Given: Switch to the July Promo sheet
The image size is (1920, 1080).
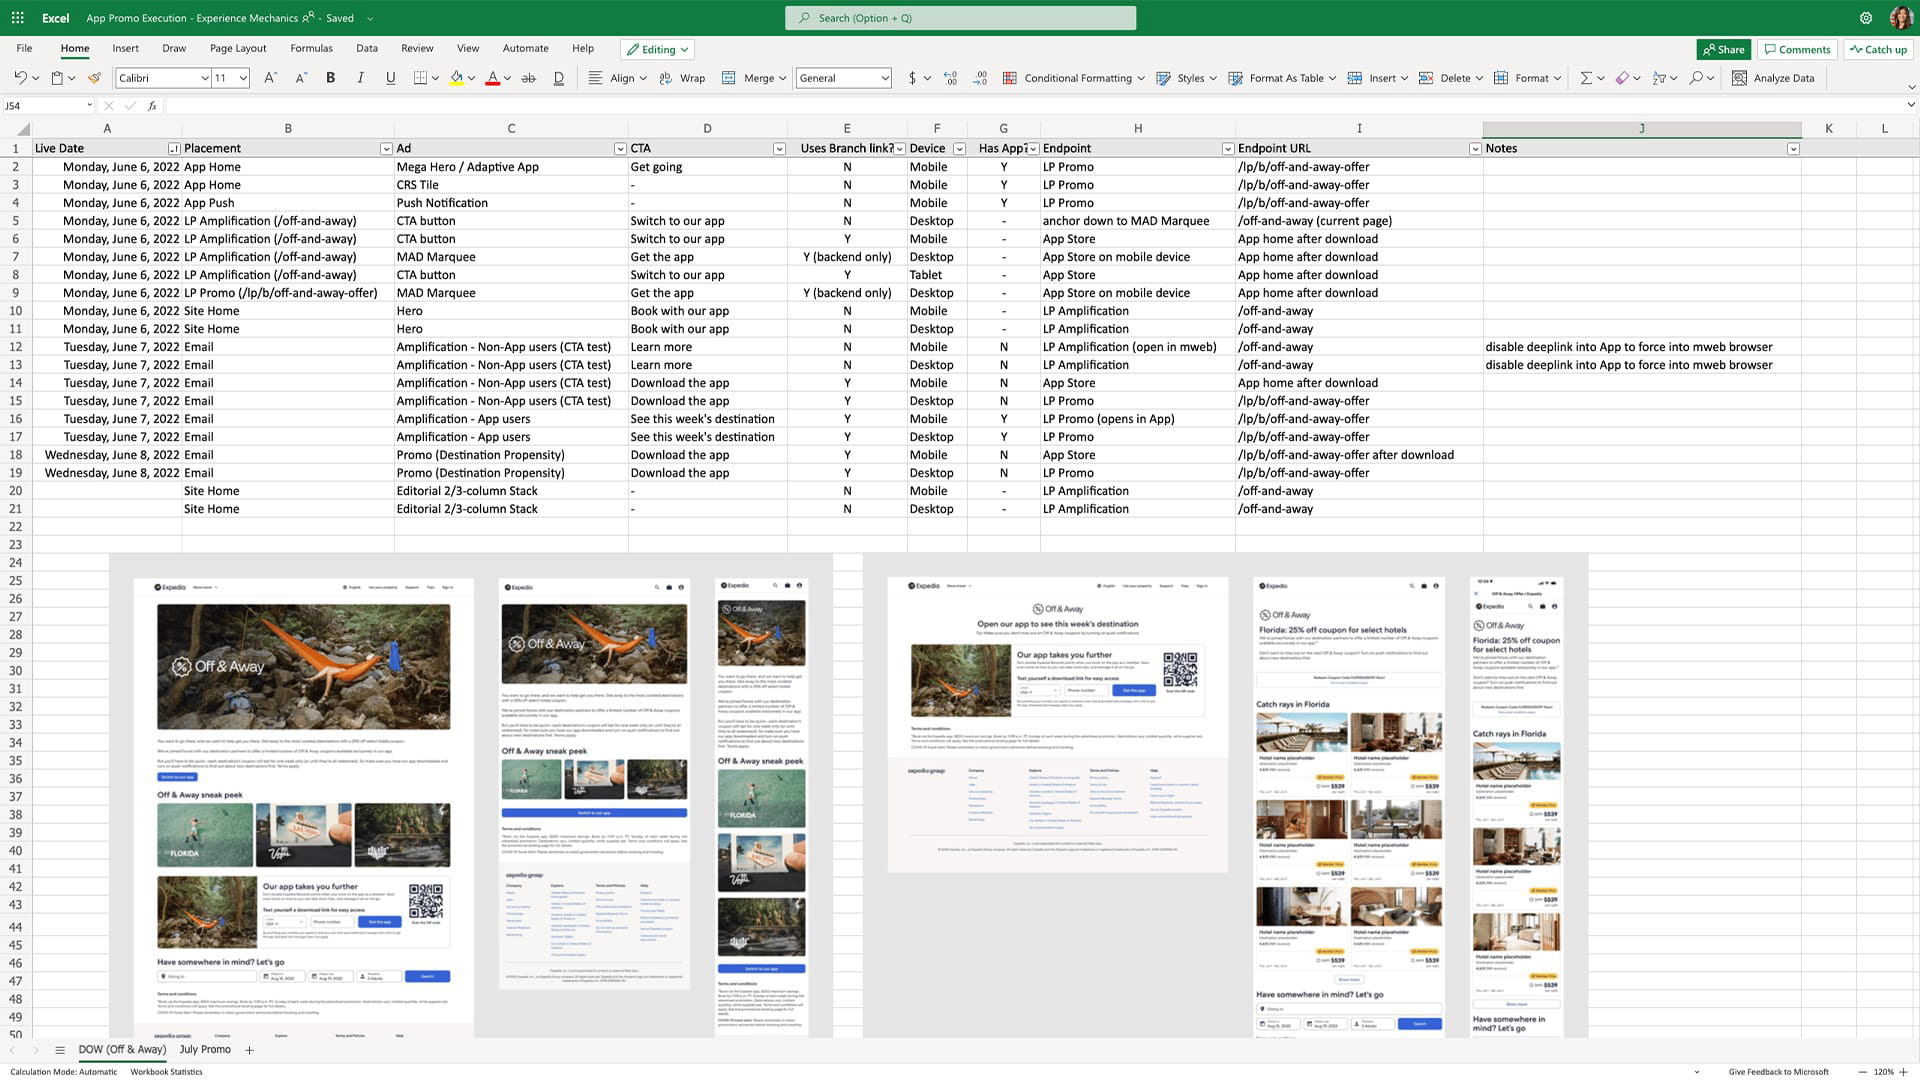Looking at the screenshot, I should point(205,1049).
